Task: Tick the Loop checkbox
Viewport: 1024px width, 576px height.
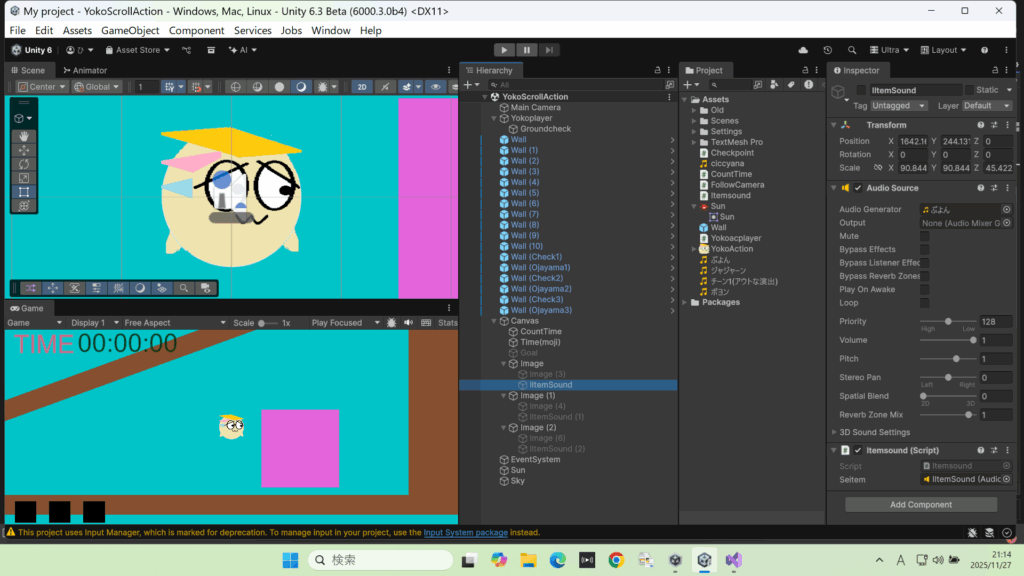Action: pyautogui.click(x=924, y=302)
